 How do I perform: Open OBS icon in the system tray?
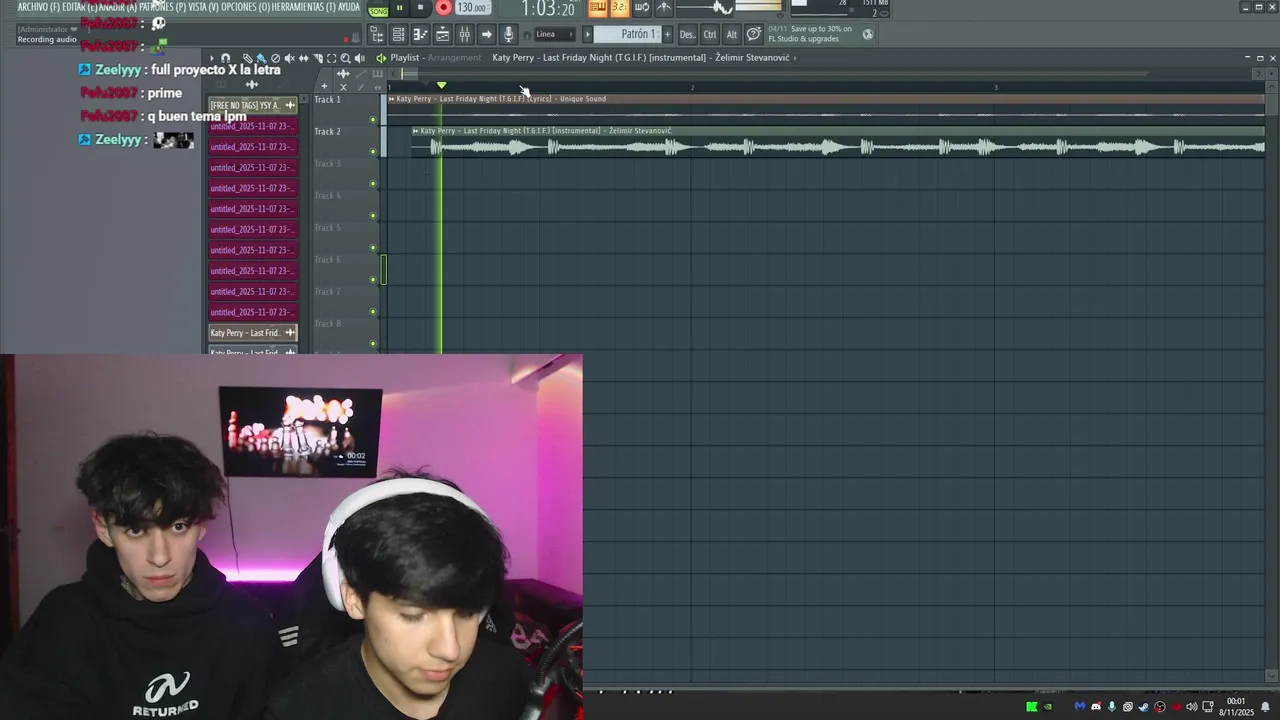[x=1160, y=707]
